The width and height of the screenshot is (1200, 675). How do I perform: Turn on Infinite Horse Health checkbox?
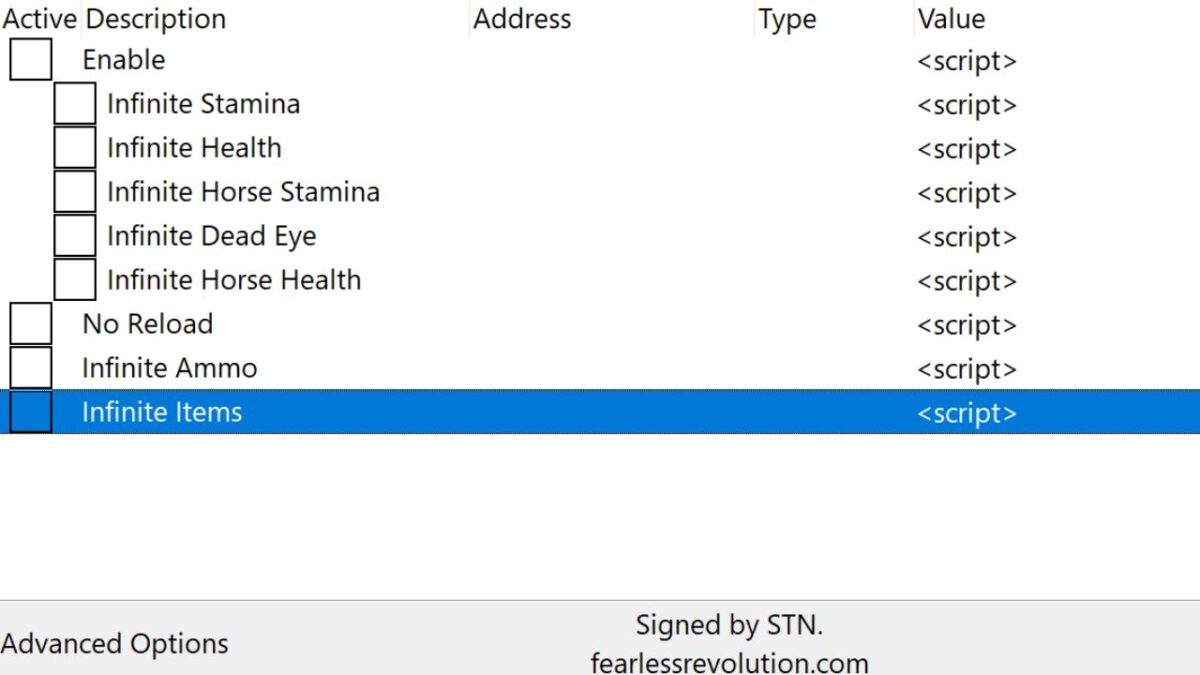pos(75,280)
